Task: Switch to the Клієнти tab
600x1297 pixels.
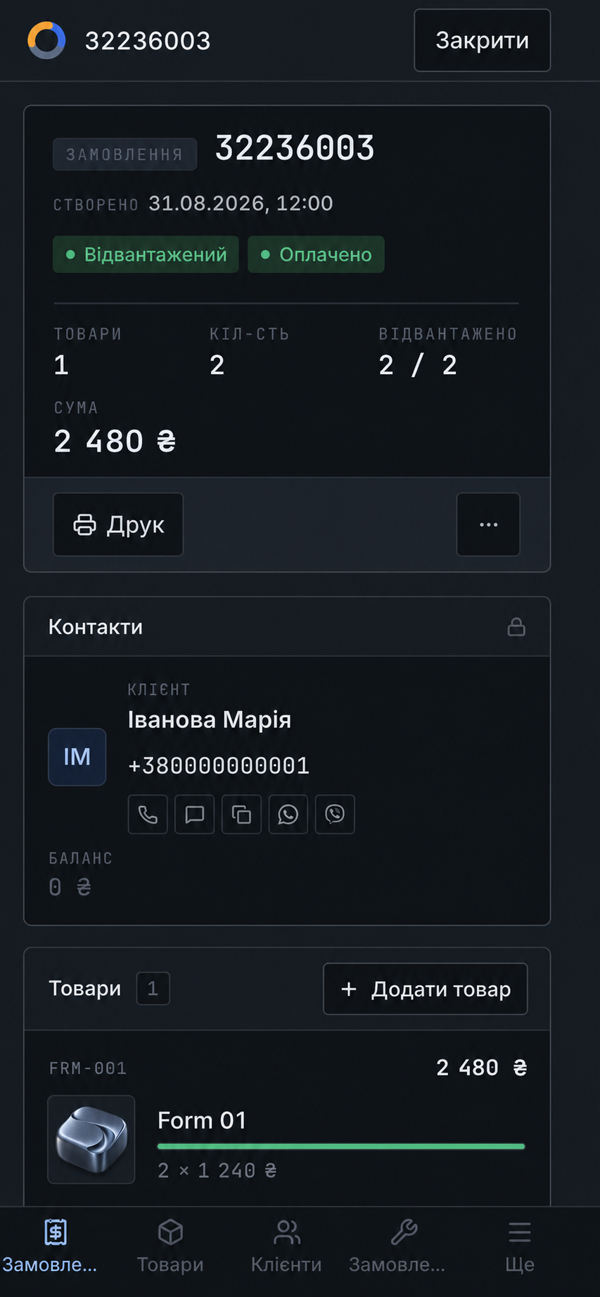Action: 287,1245
